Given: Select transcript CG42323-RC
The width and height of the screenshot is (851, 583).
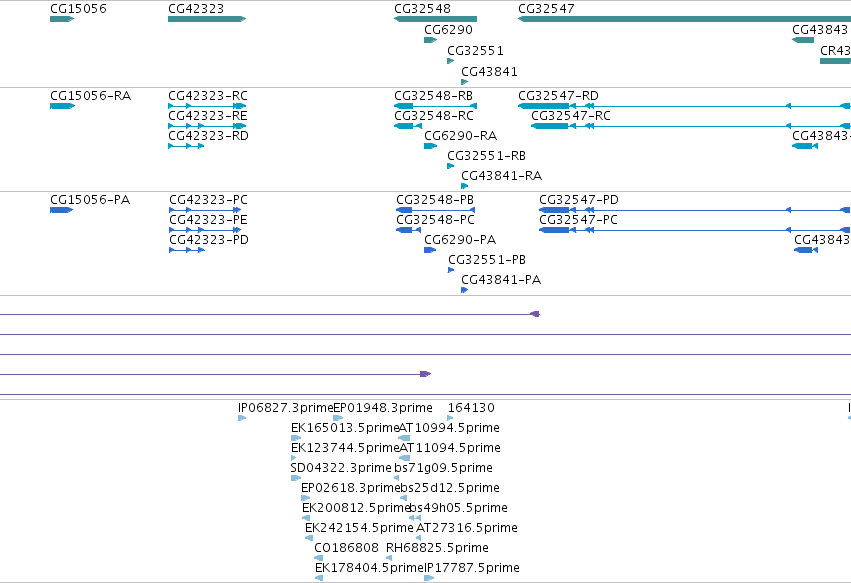Looking at the screenshot, I should [207, 106].
